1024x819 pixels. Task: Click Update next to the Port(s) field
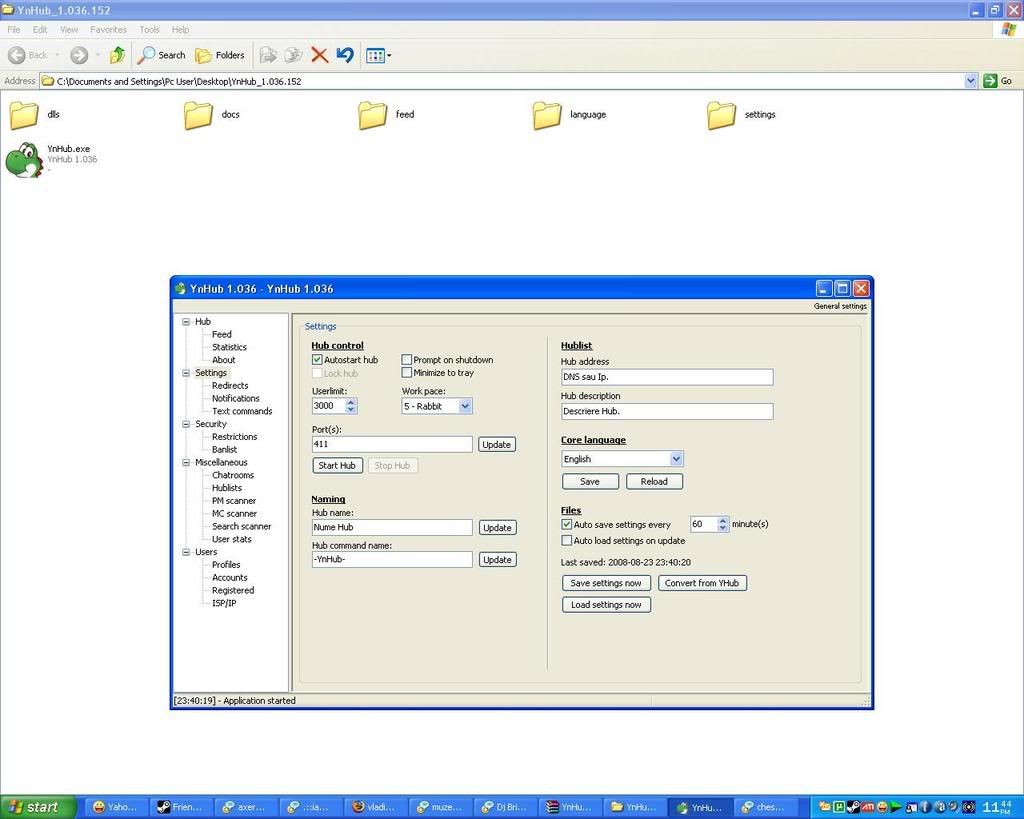496,445
